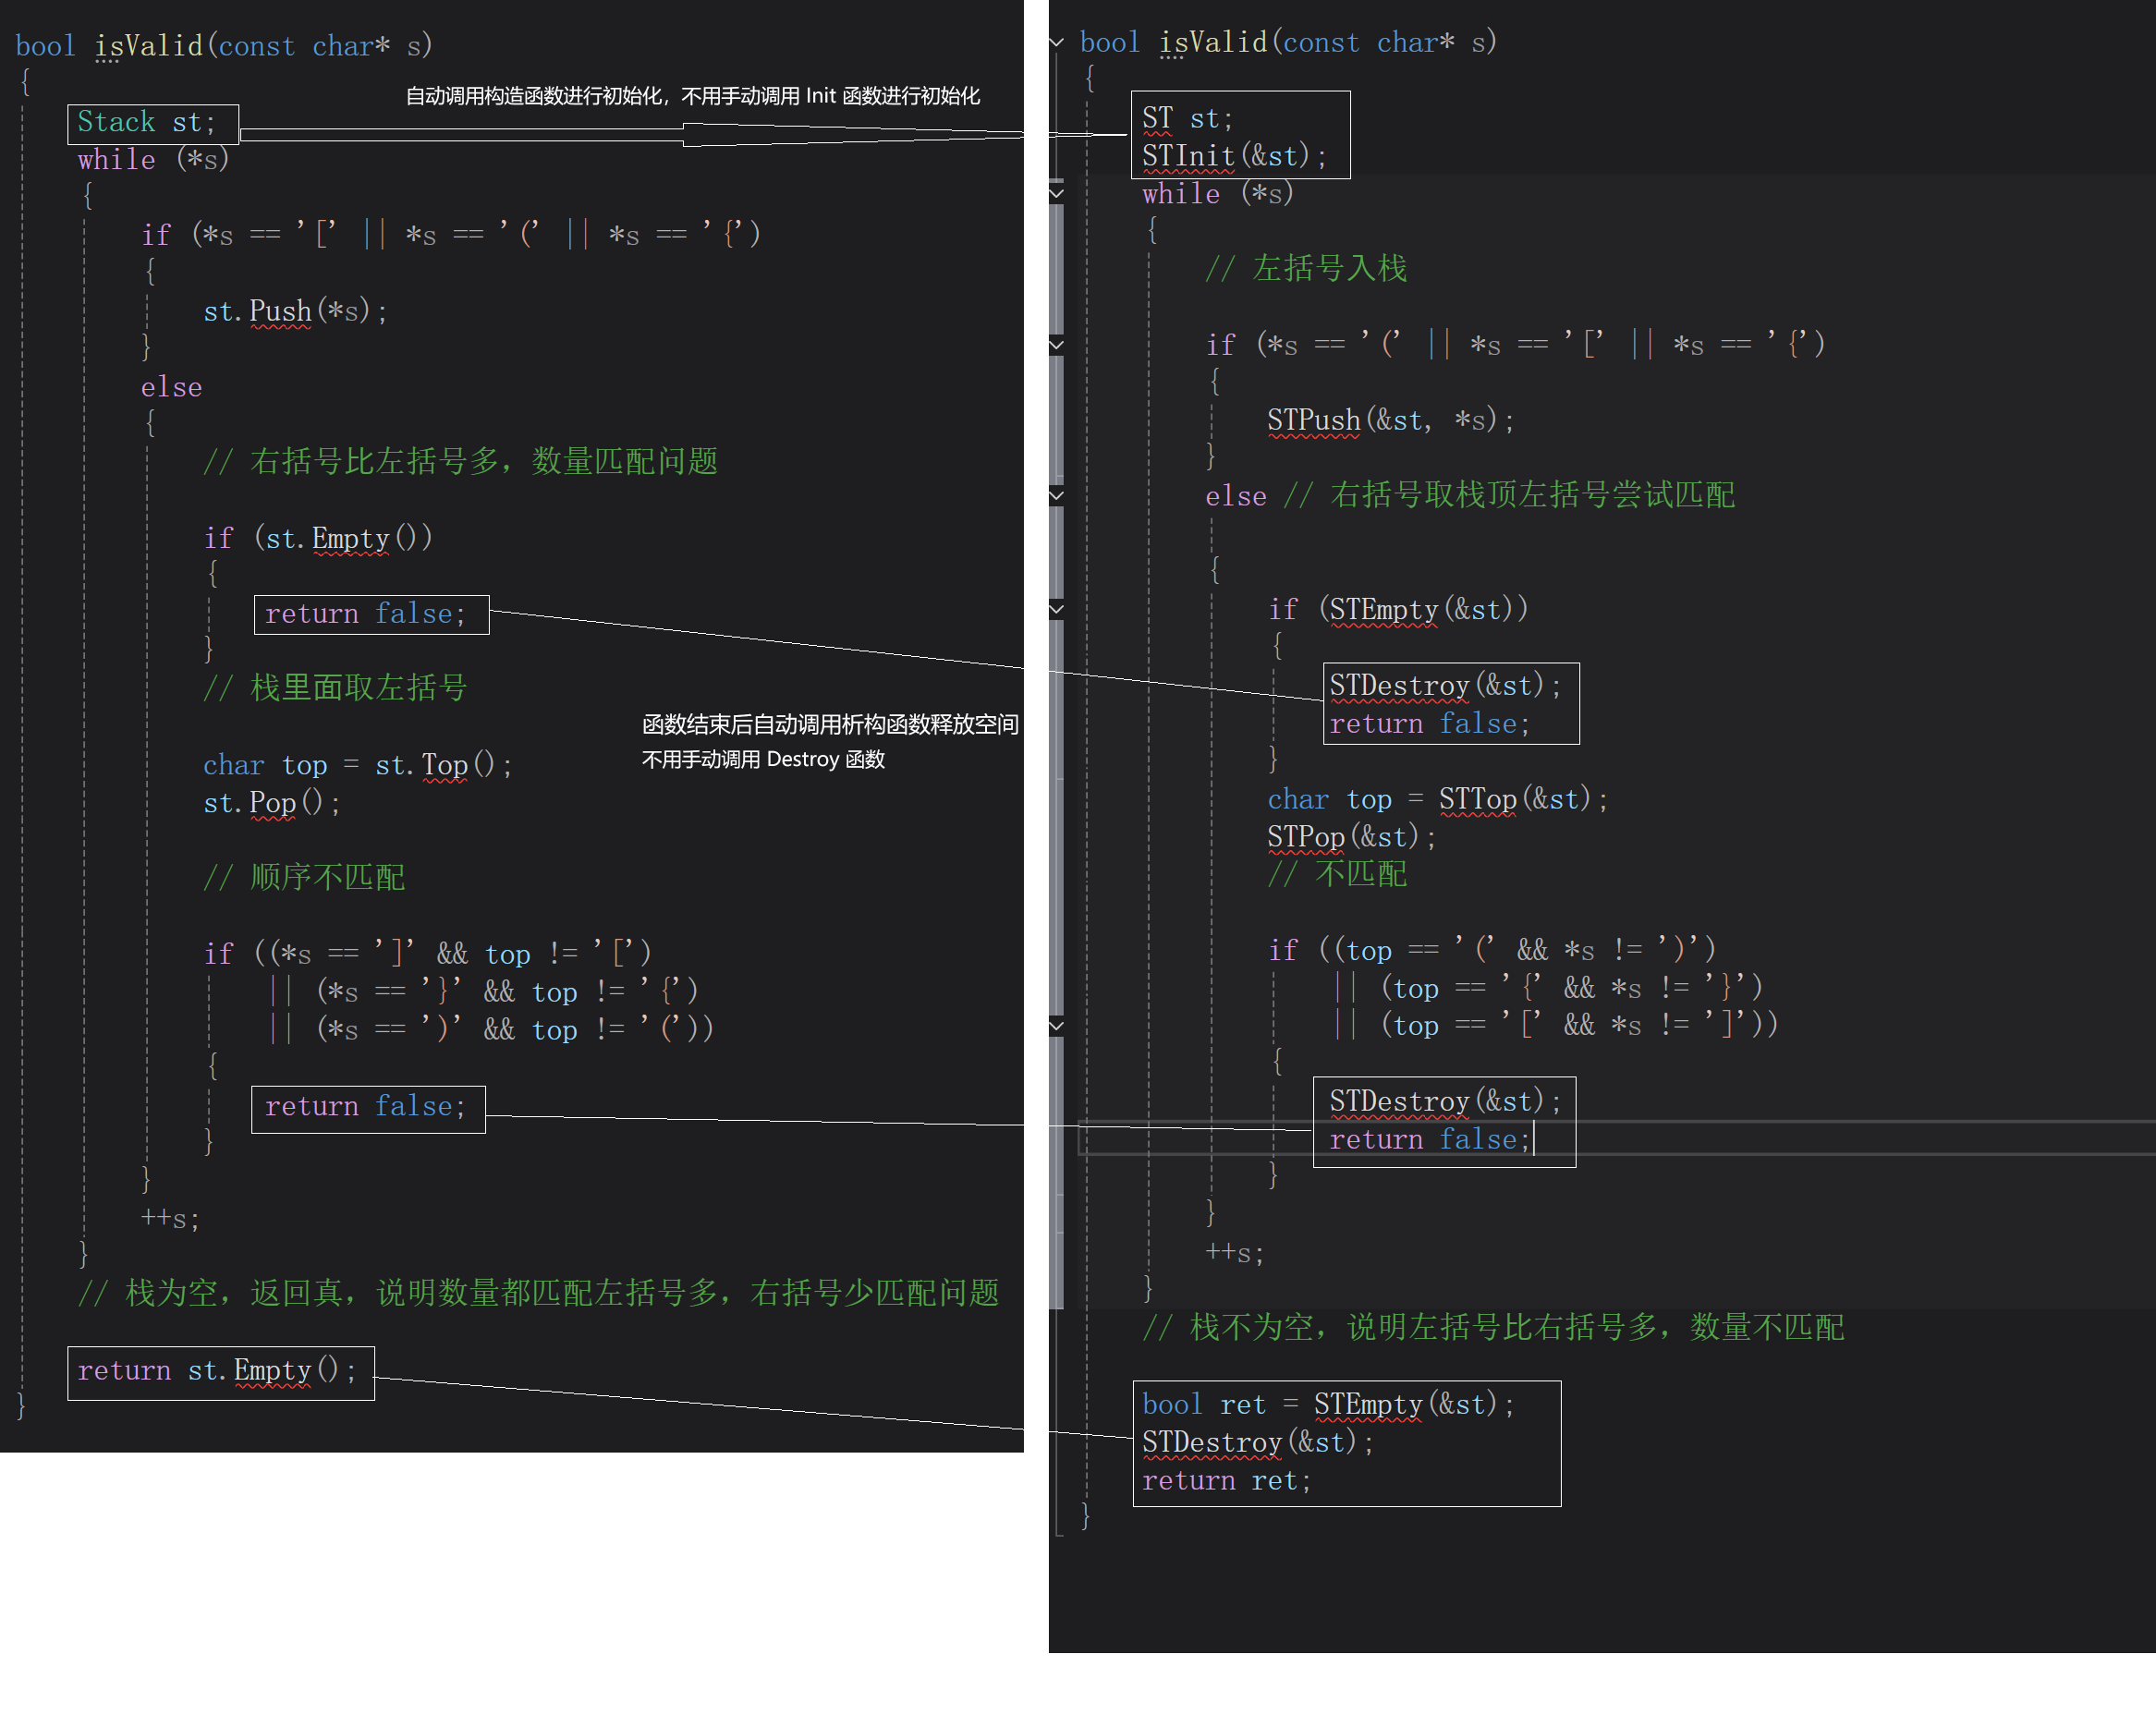Click the STInit(&st); call
The width and height of the screenshot is (2156, 1727).
[1233, 156]
